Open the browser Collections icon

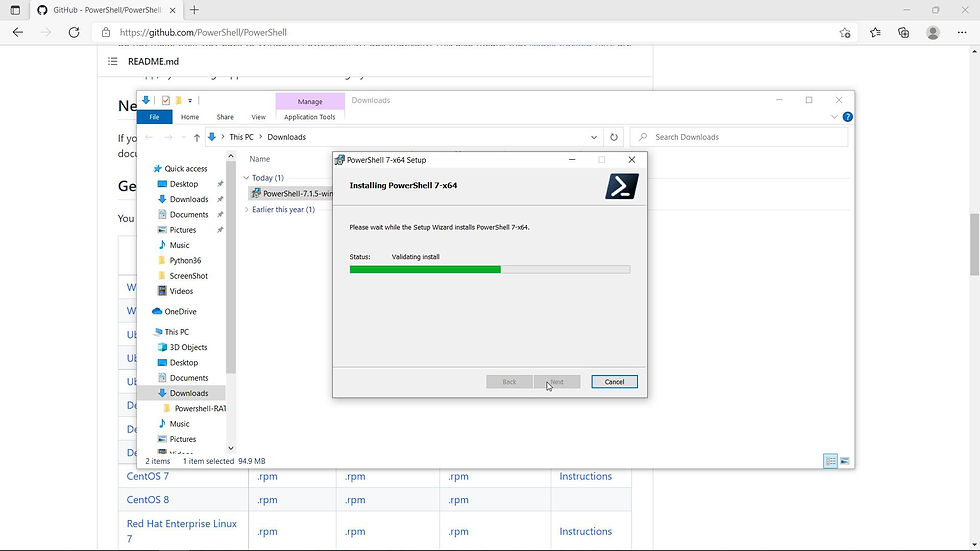click(x=904, y=32)
